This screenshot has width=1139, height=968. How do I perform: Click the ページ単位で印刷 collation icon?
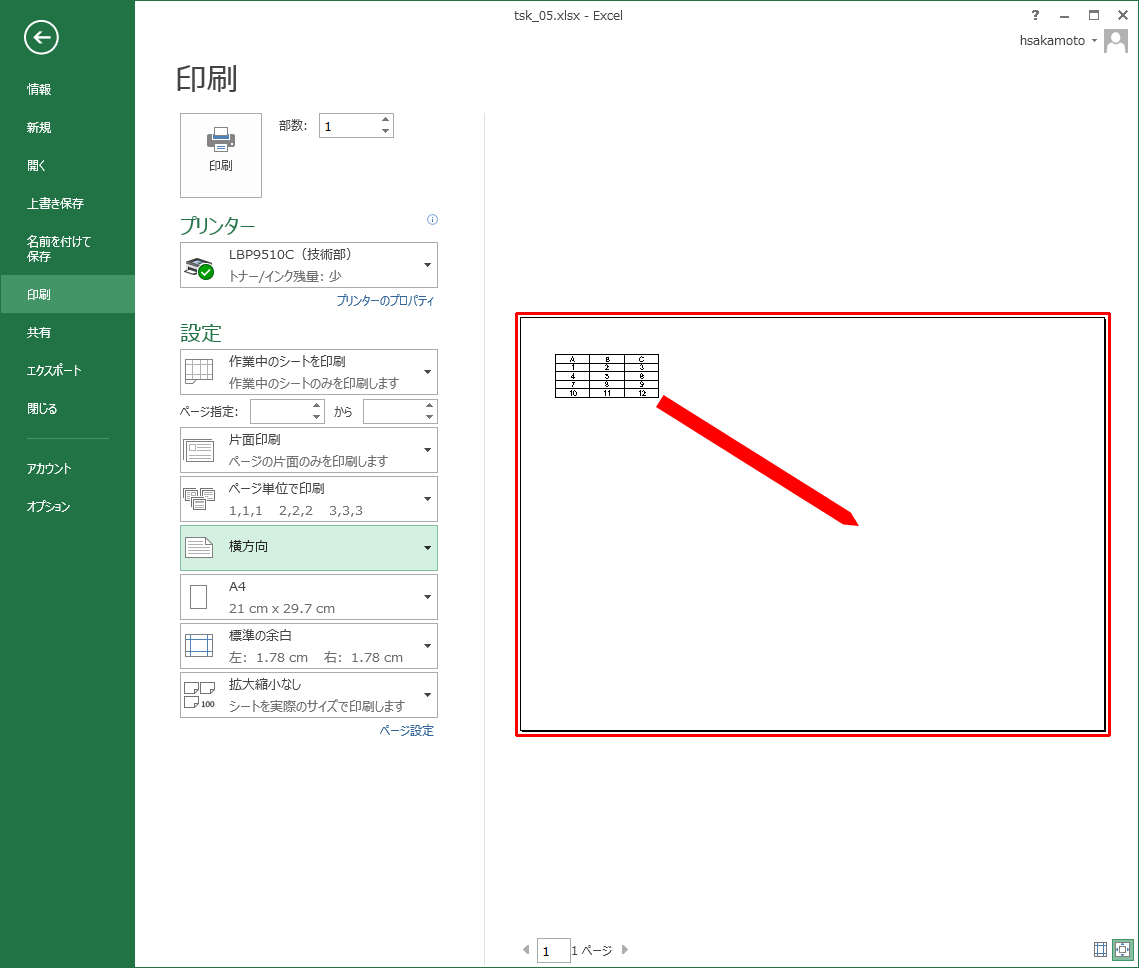(200, 499)
